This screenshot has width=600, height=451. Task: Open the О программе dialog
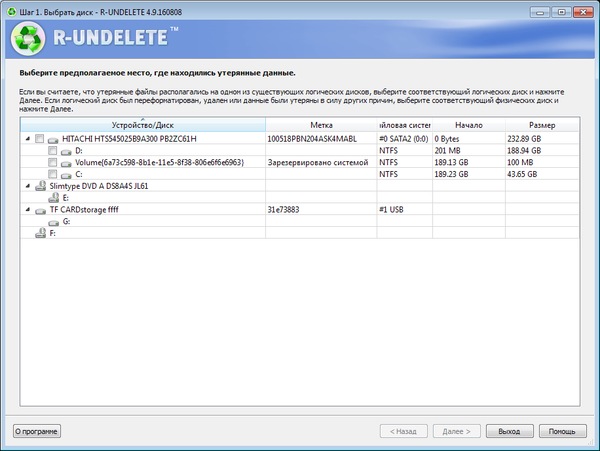coord(37,431)
